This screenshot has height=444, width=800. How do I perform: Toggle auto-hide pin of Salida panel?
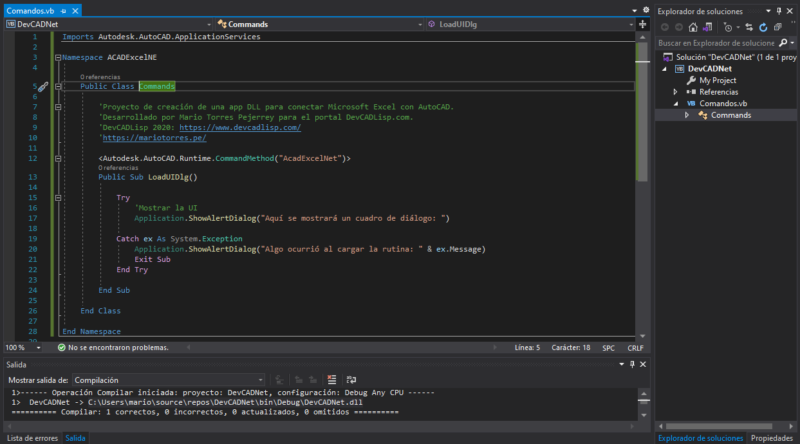632,364
